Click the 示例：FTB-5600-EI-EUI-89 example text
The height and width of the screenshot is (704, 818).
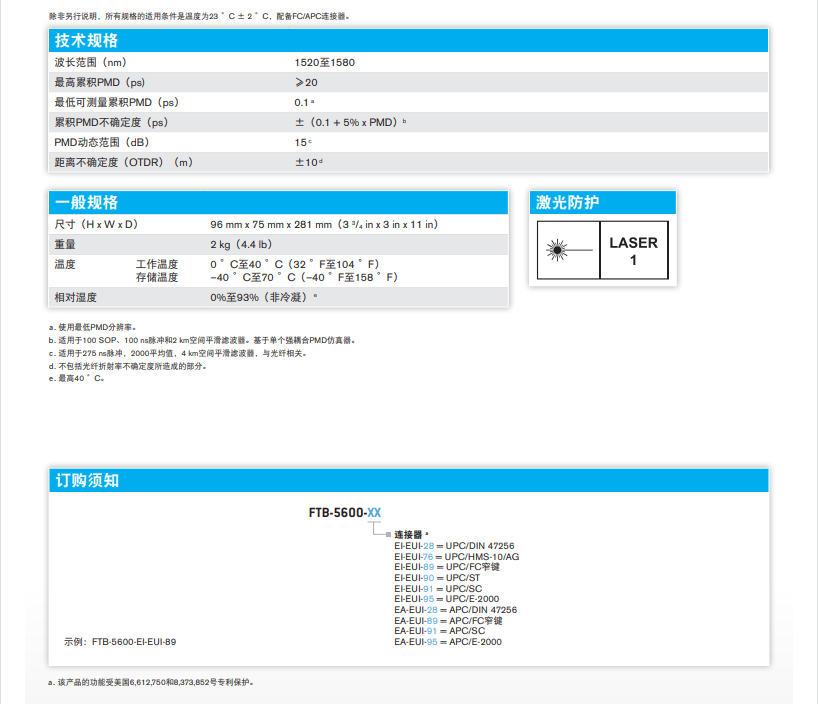coord(120,642)
